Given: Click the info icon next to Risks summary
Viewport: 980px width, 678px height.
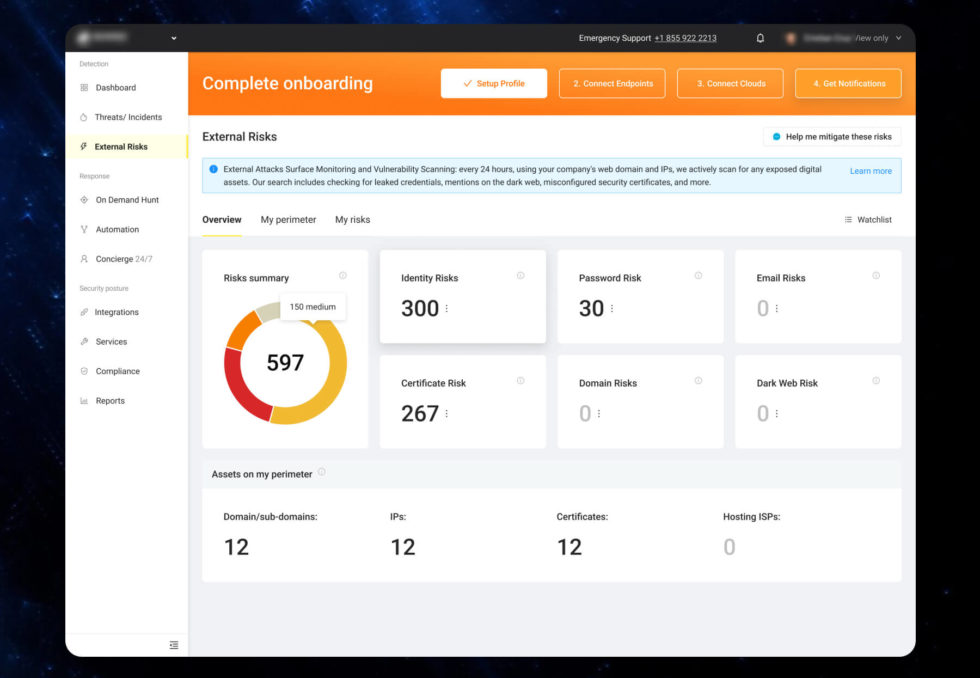Looking at the screenshot, I should point(341,277).
